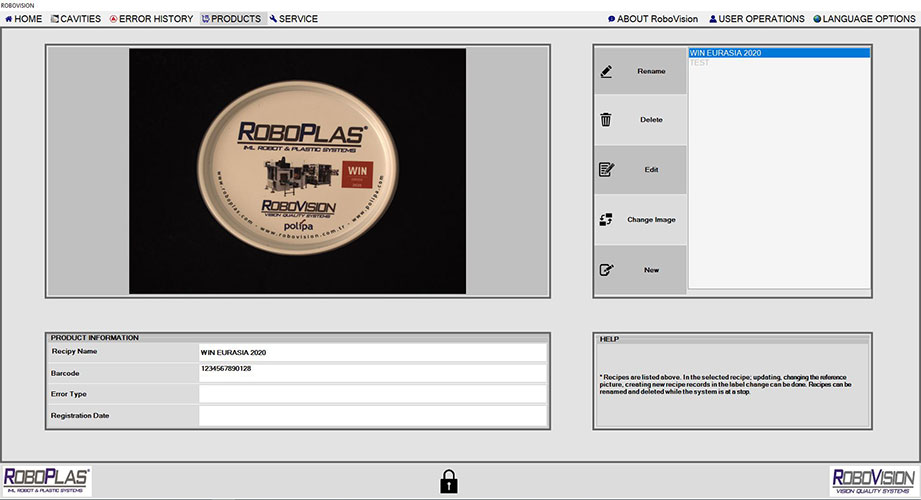Open USER OPERATIONS menu
Image resolution: width=921 pixels, height=500 pixels.
(x=757, y=19)
